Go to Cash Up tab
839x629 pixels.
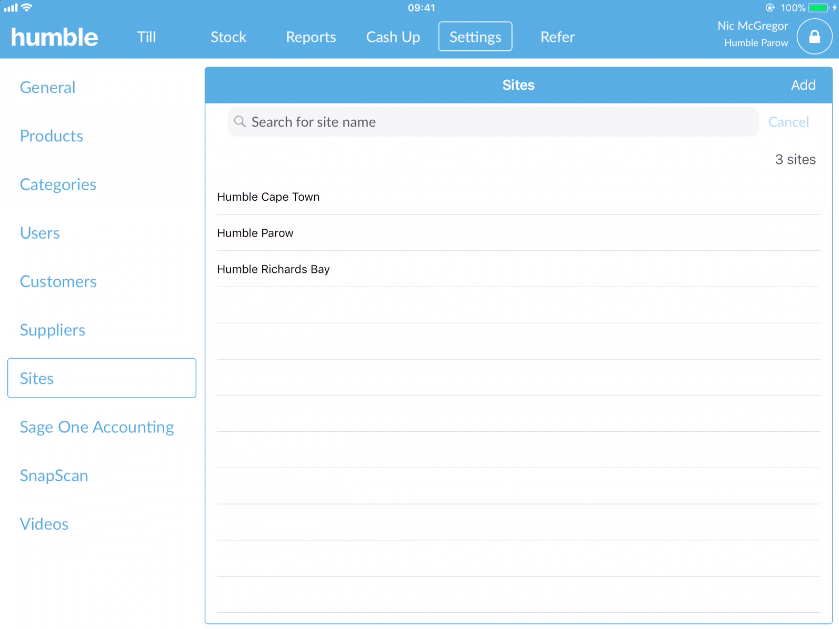tap(393, 37)
